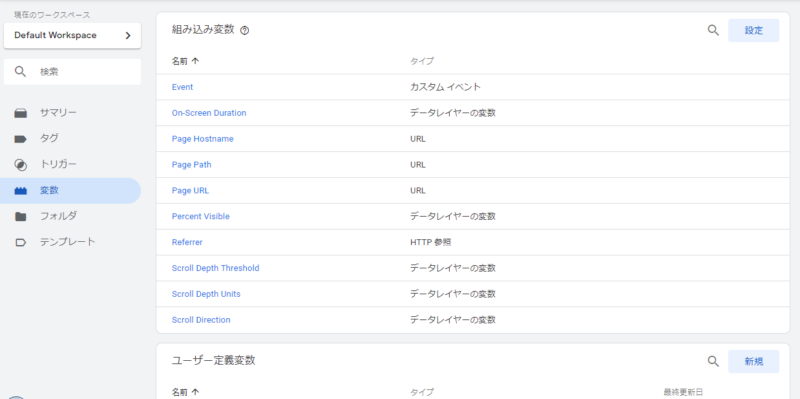Go to テンプレート menu item
Image resolution: width=800 pixels, height=399 pixels.
70,242
